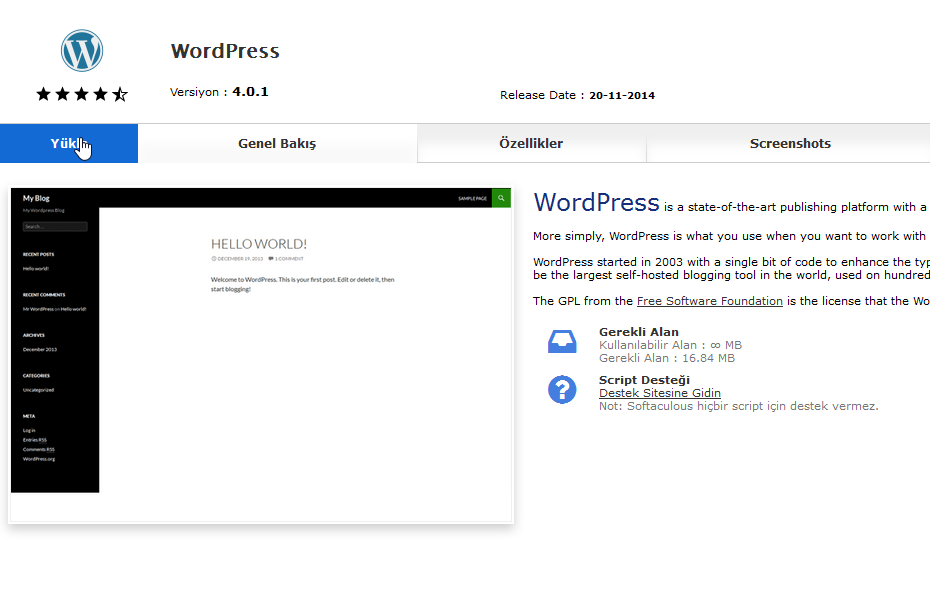This screenshot has width=930, height=599.
Task: Click the Kullanılabilir Alan : ∞ MB line
Action: (x=670, y=345)
